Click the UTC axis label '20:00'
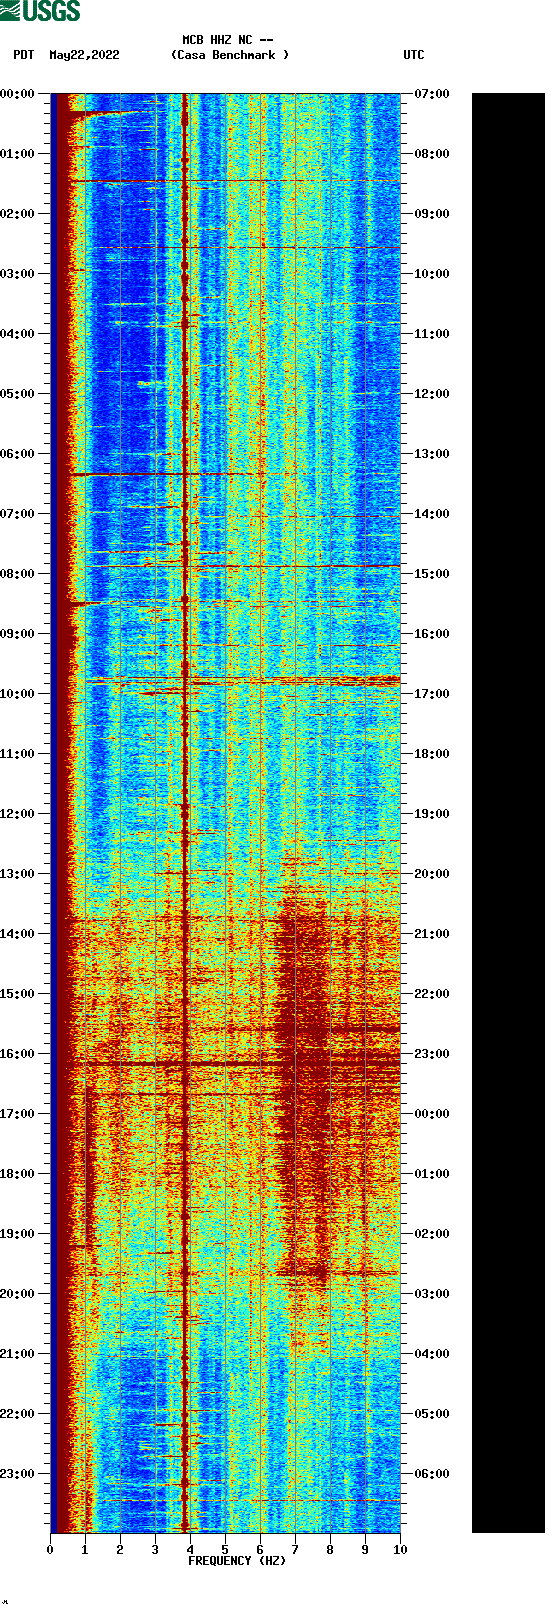Screen dimensions: 552x1613 click(432, 874)
